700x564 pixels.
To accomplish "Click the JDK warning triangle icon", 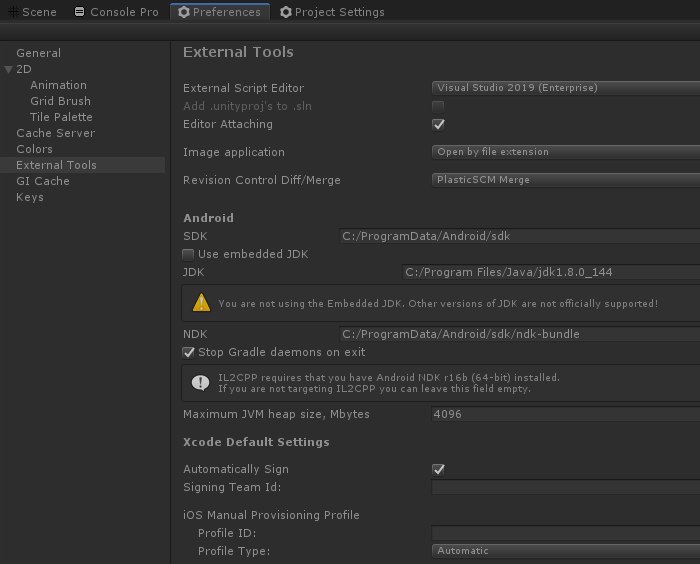I will pos(201,303).
